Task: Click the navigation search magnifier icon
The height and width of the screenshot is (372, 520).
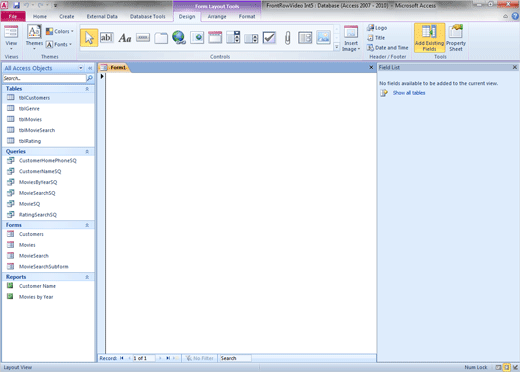Action: (x=90, y=78)
